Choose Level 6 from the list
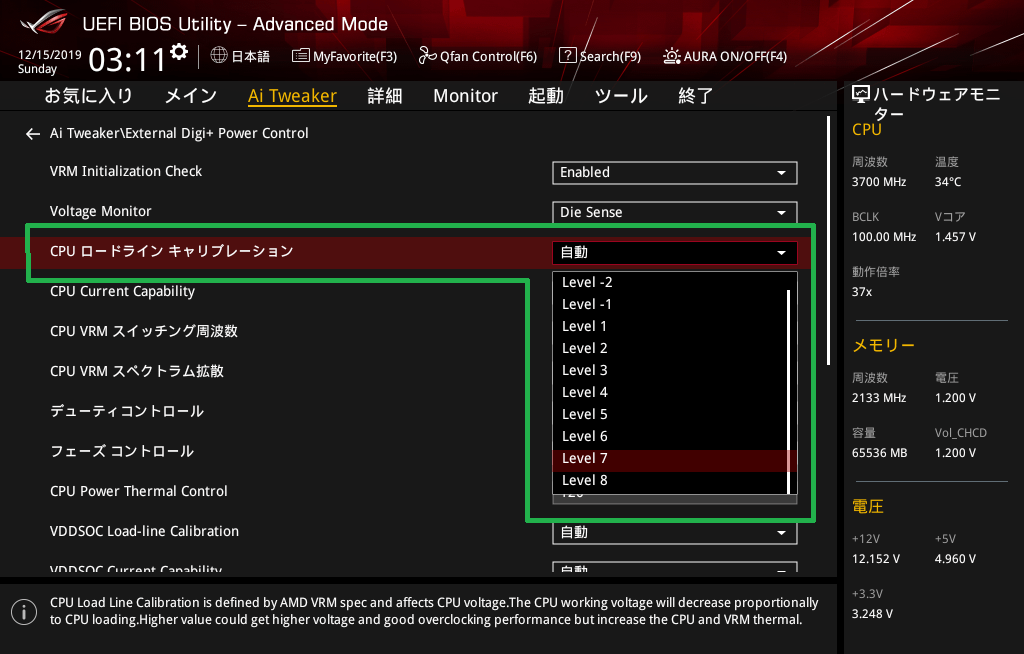 tap(670, 436)
